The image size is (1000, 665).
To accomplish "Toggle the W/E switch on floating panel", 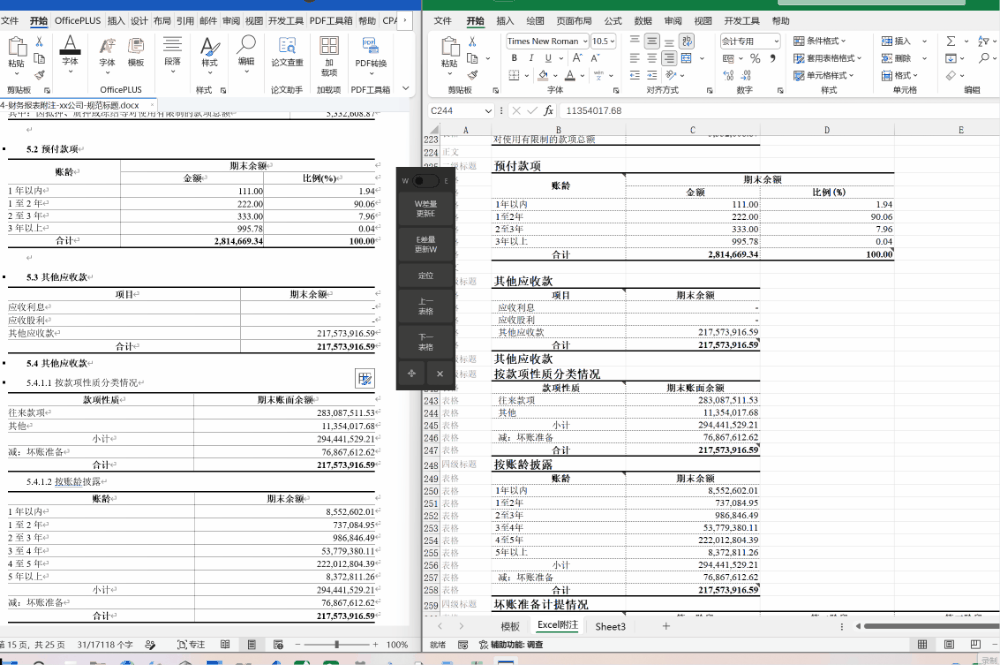I will click(425, 181).
